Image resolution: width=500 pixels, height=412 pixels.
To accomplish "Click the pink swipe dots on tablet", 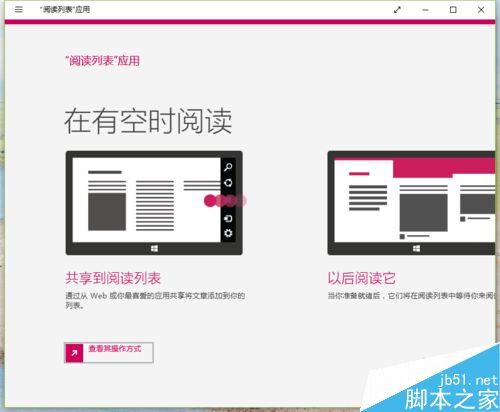I will 225,200.
